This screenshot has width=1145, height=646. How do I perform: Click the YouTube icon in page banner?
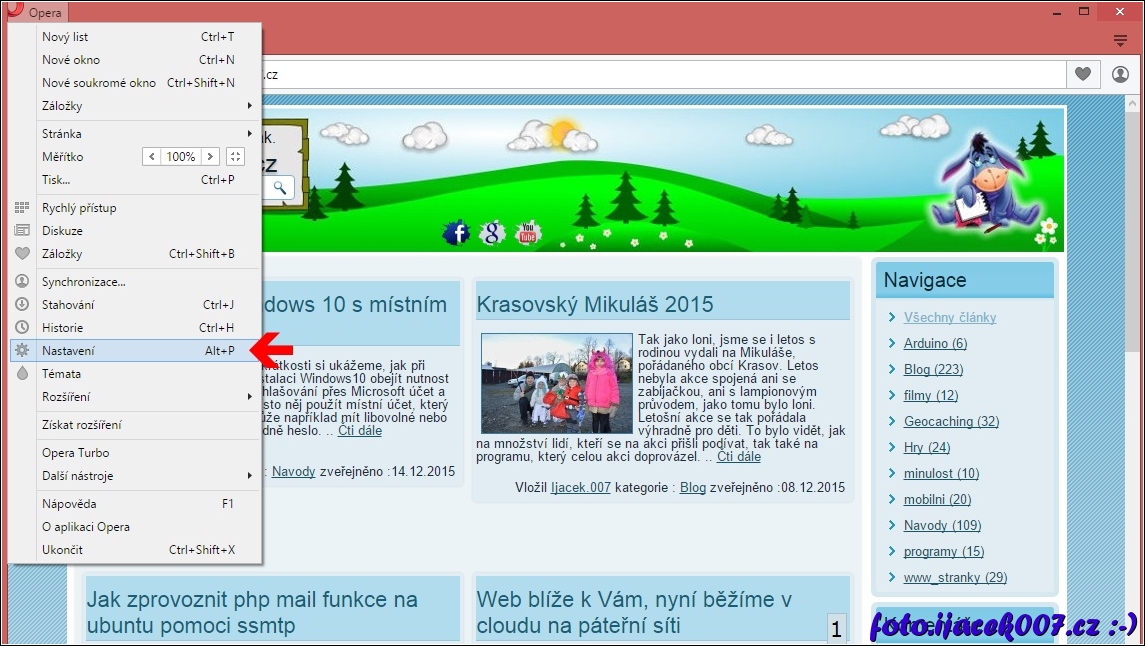pos(528,233)
